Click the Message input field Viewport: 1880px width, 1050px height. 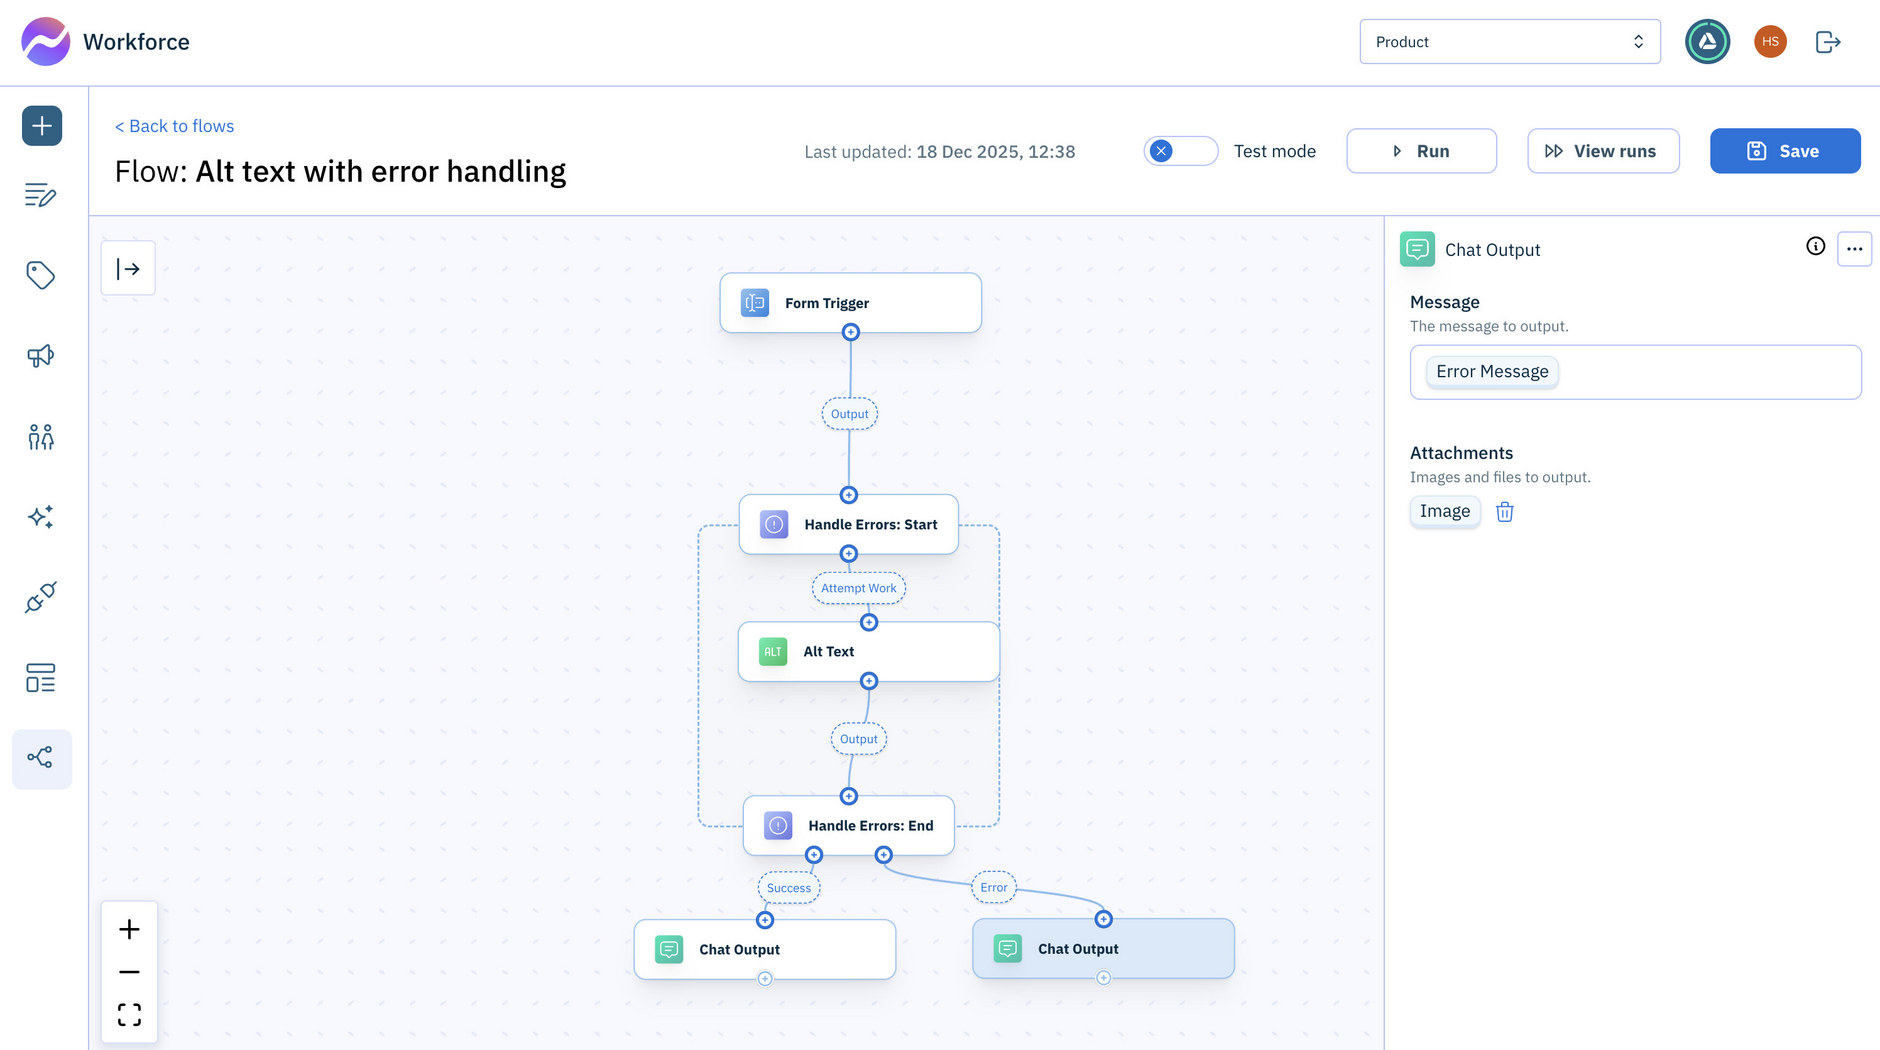pos(1700,372)
